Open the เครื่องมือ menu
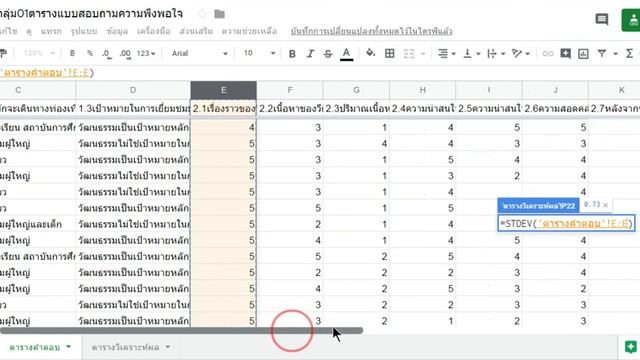Screen dimensions: 640x360 pyautogui.click(x=153, y=31)
